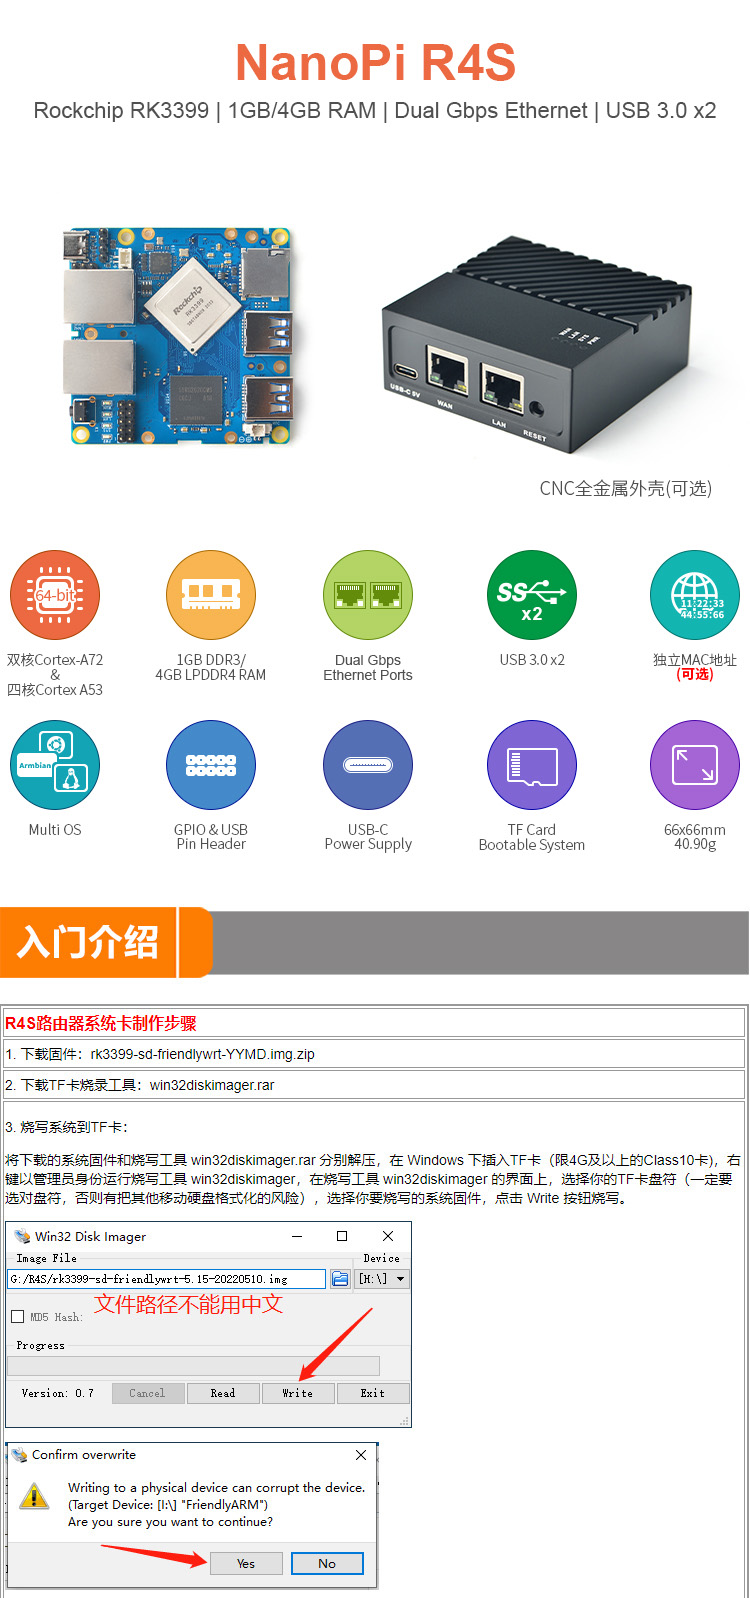The image size is (750, 1598).
Task: Click the CNC全金属外壳(可选) caption
Action: (x=626, y=488)
